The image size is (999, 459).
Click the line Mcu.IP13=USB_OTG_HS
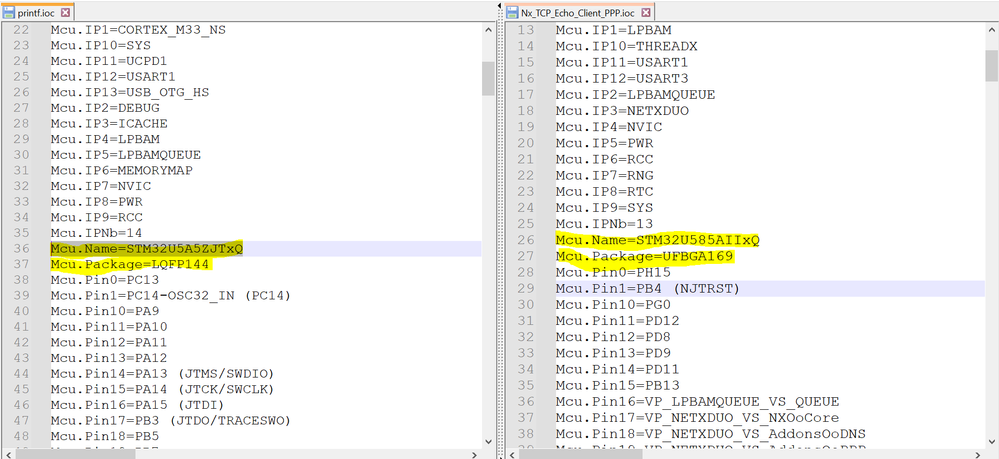pos(130,92)
